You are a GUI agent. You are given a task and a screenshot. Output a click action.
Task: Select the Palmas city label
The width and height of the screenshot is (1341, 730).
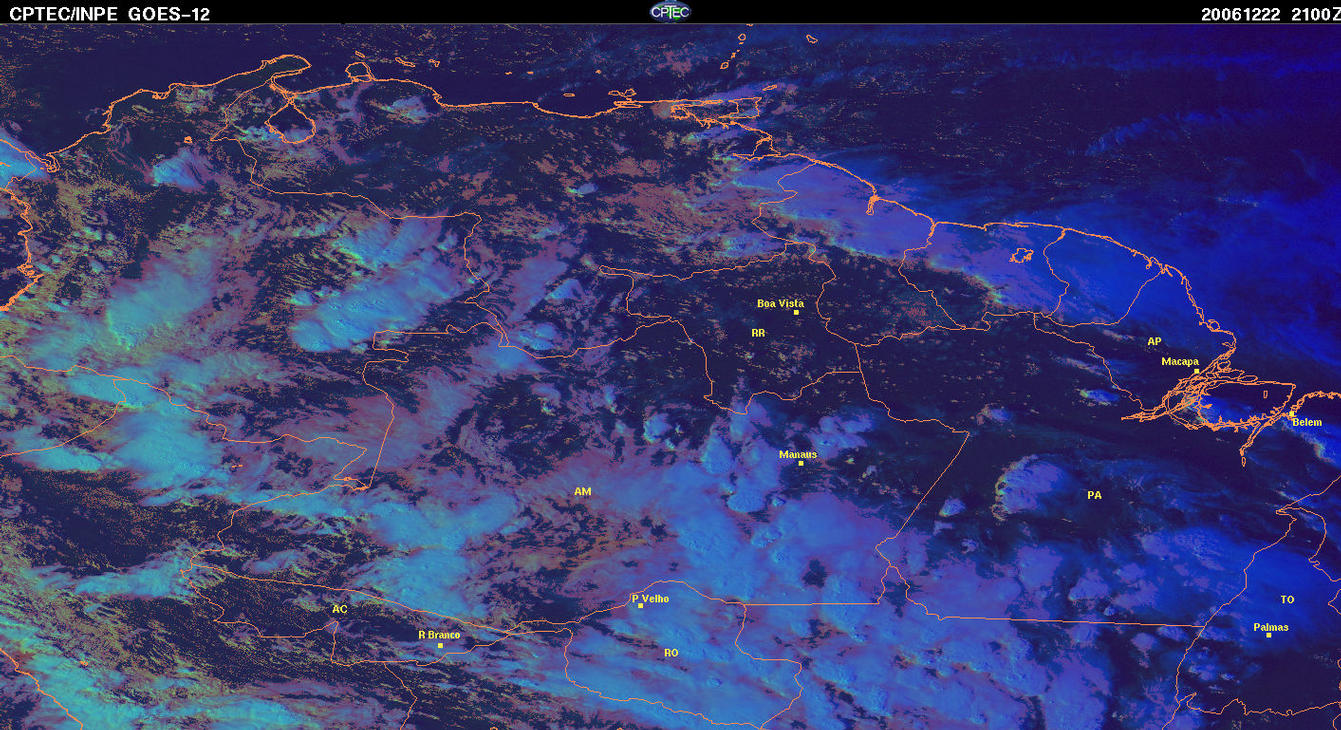coord(1271,627)
